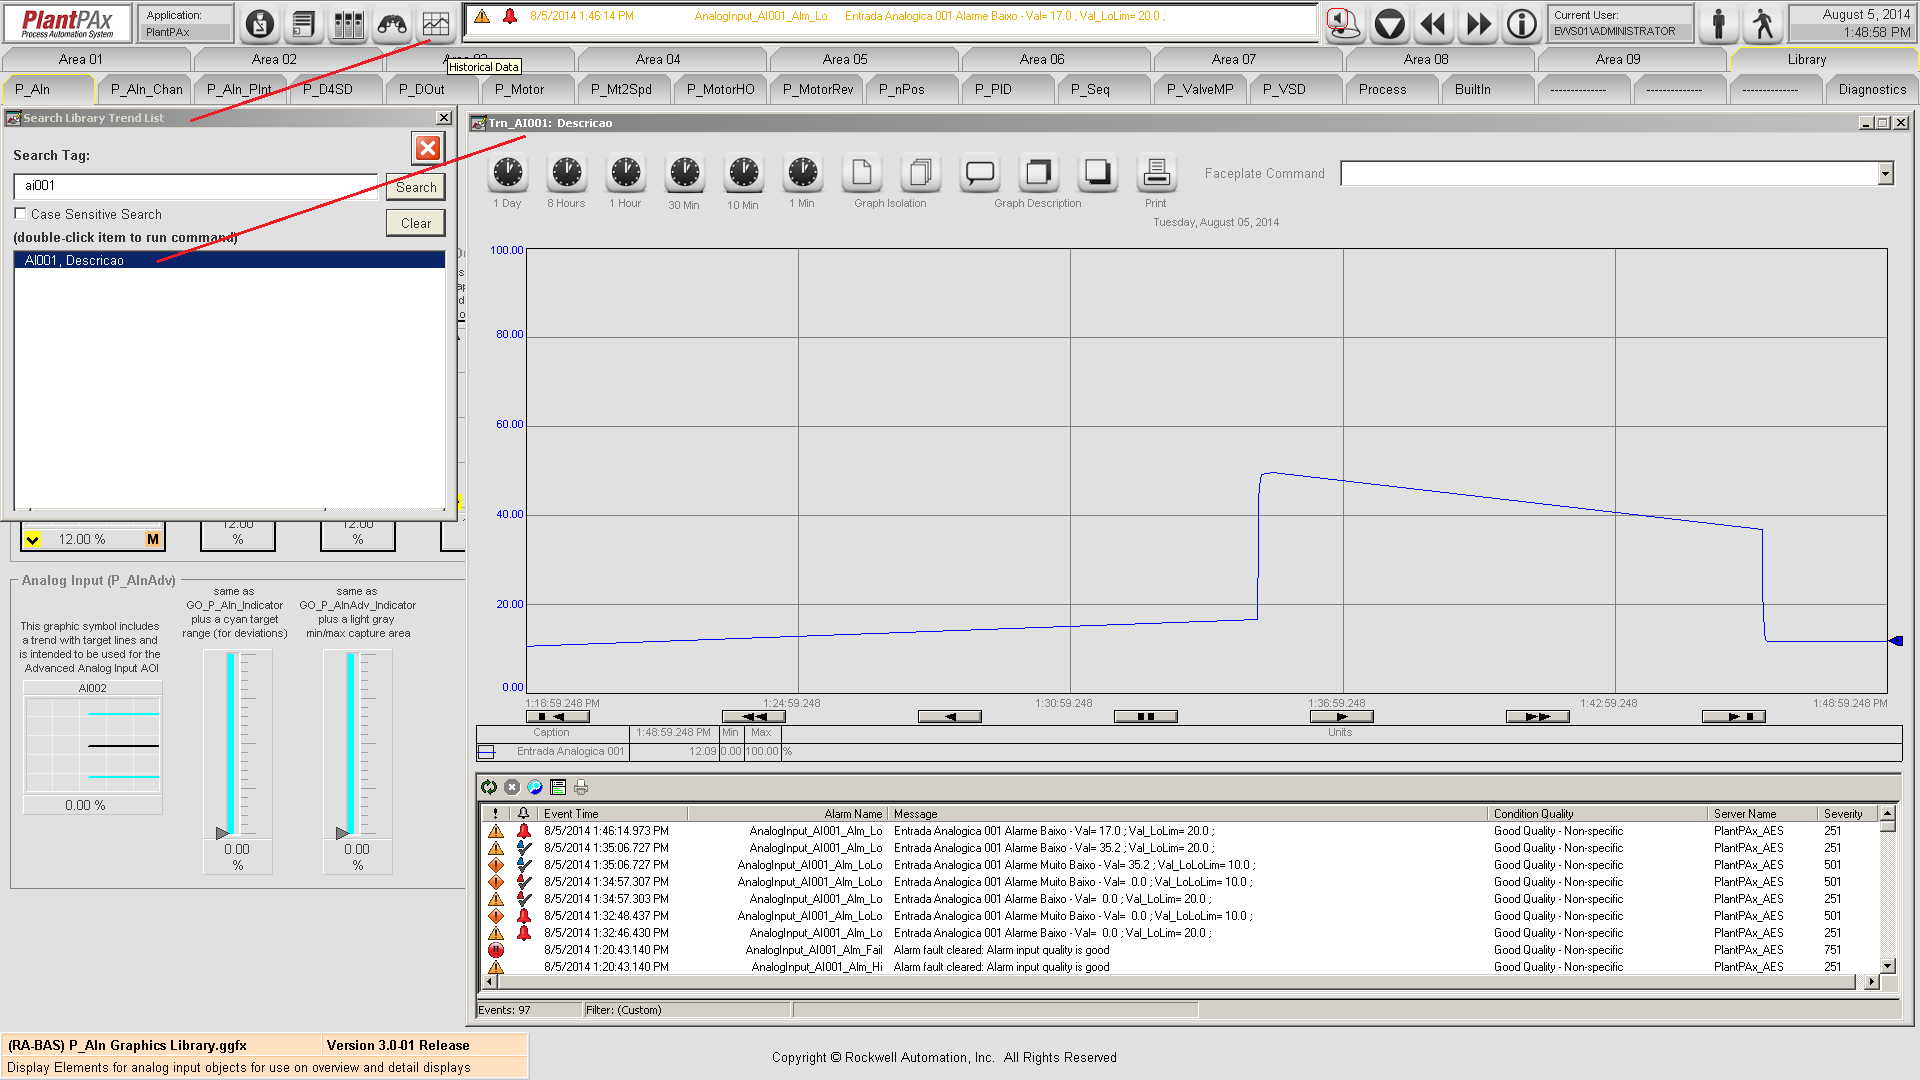This screenshot has height=1080, width=1920.
Task: Open the Faceplate Command dropdown
Action: [1885, 174]
